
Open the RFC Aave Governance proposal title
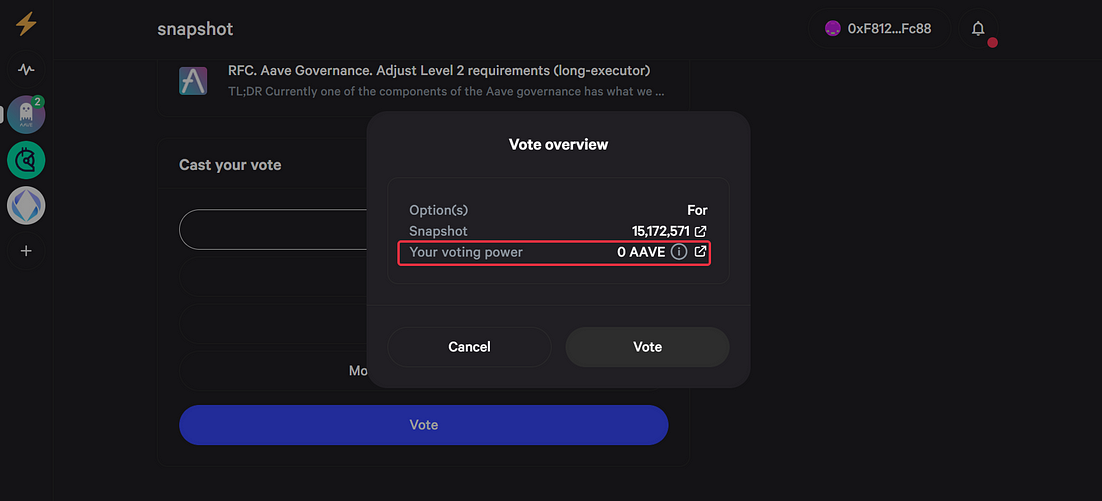pos(439,71)
